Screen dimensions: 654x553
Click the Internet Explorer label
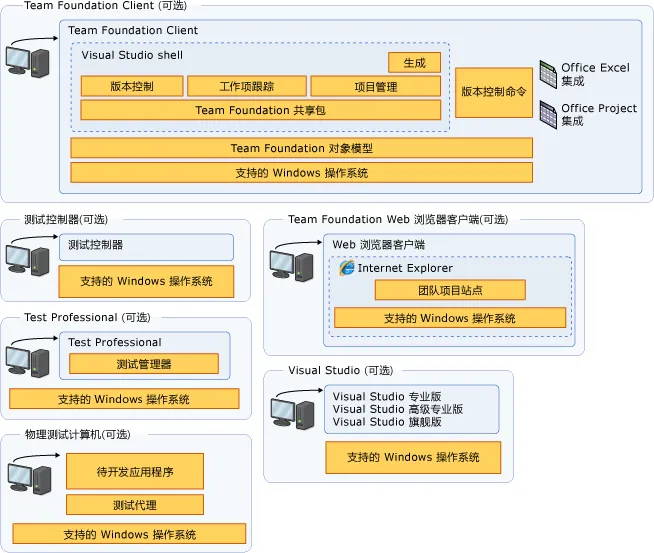click(405, 268)
